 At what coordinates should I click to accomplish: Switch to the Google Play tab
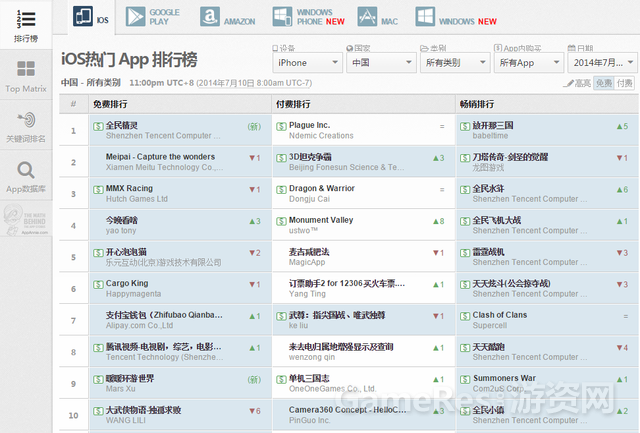[153, 17]
